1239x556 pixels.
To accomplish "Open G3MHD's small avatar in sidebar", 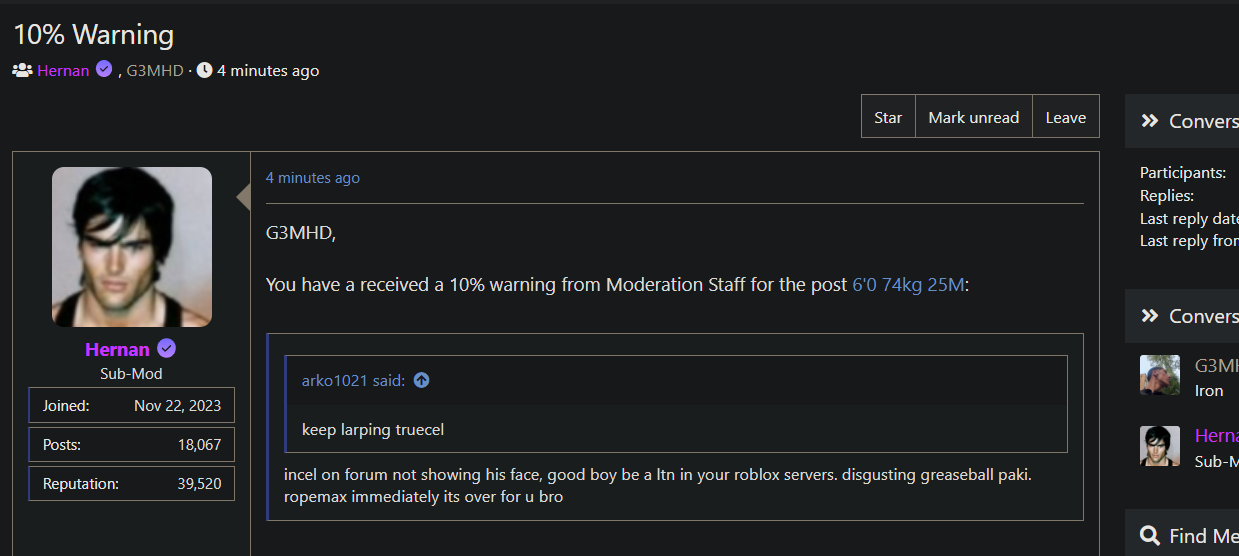I will click(1160, 375).
